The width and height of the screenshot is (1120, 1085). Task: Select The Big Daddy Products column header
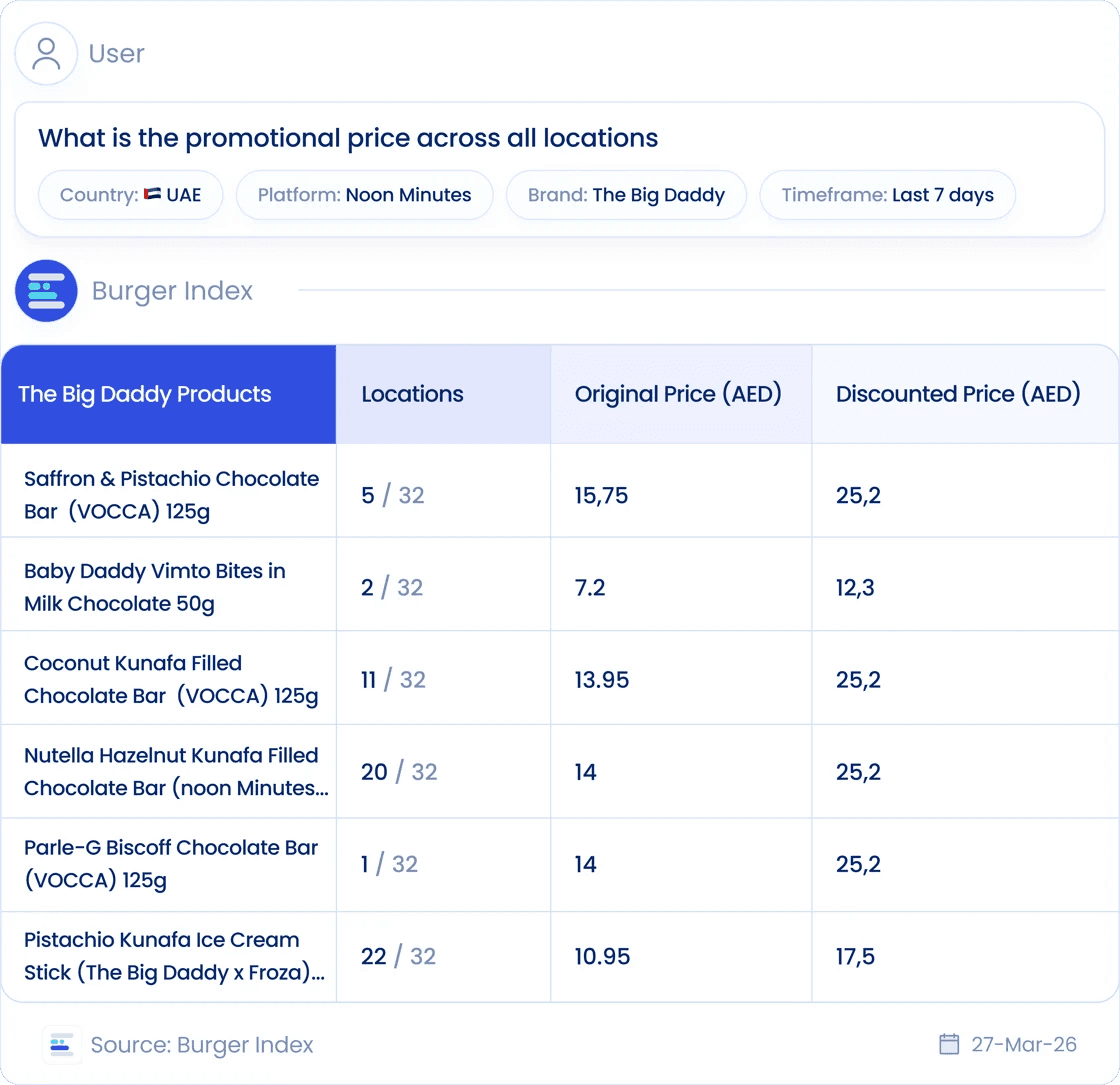pyautogui.click(x=169, y=394)
